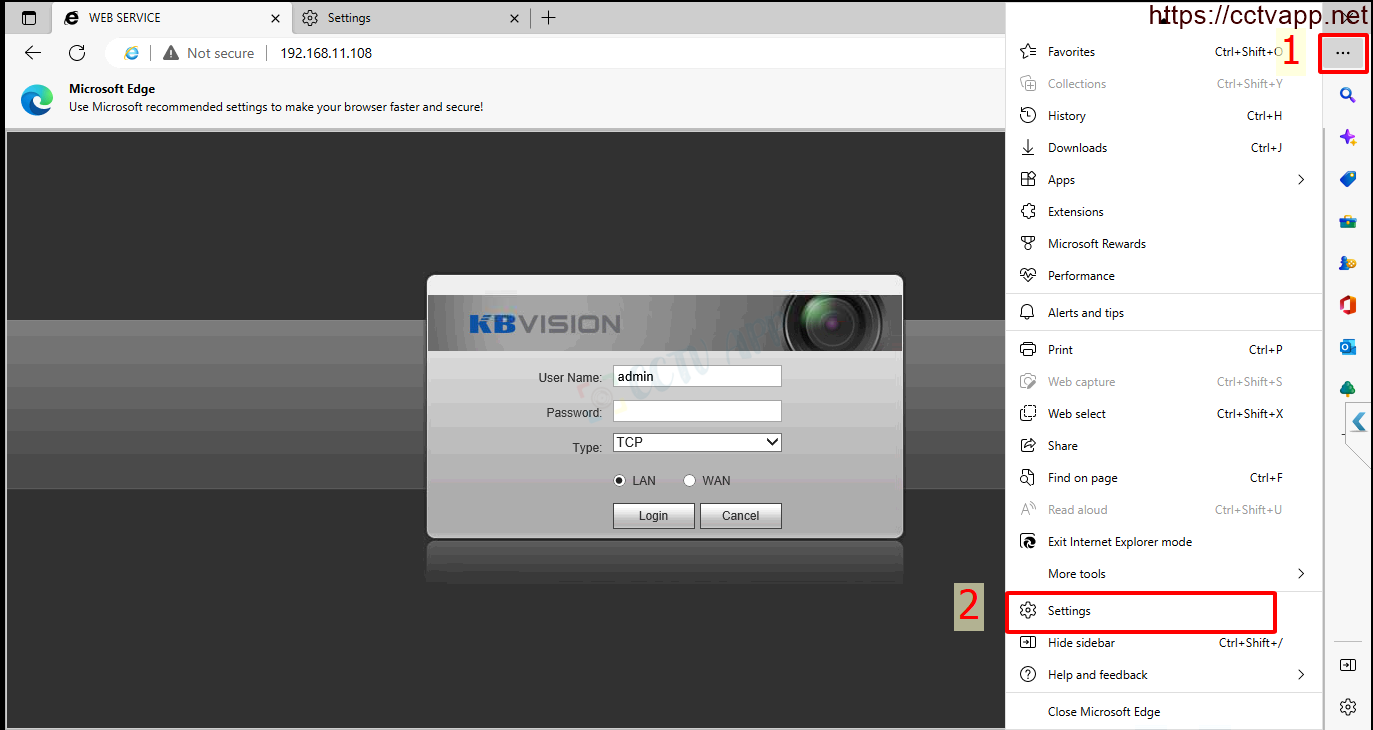Click the Outlook icon in sidebar
The width and height of the screenshot is (1373, 730).
pyautogui.click(x=1347, y=347)
